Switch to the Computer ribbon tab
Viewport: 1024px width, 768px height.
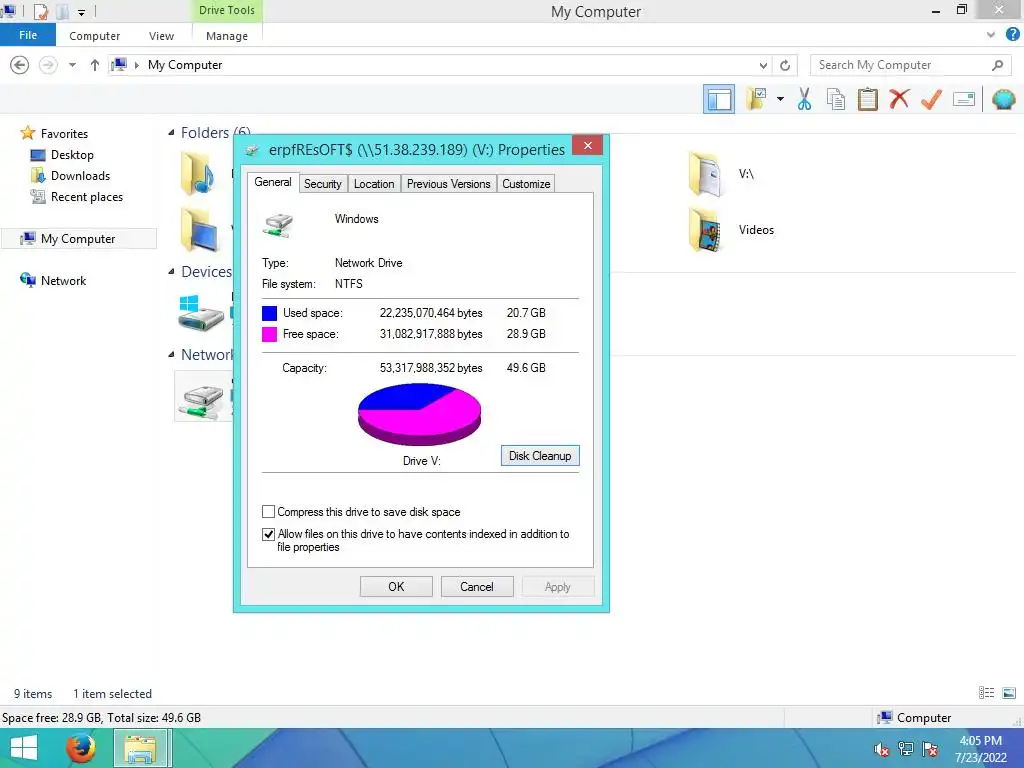pyautogui.click(x=95, y=36)
